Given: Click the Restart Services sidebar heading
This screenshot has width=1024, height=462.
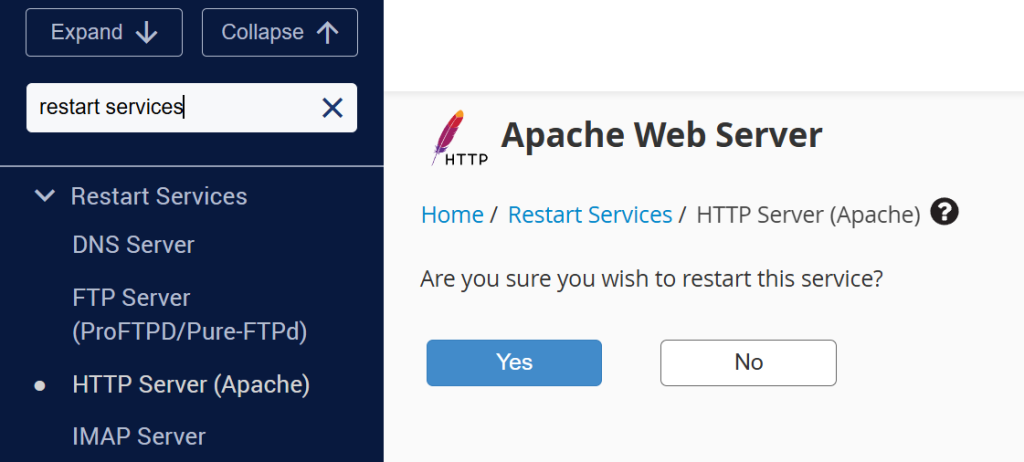Looking at the screenshot, I should pos(159,196).
